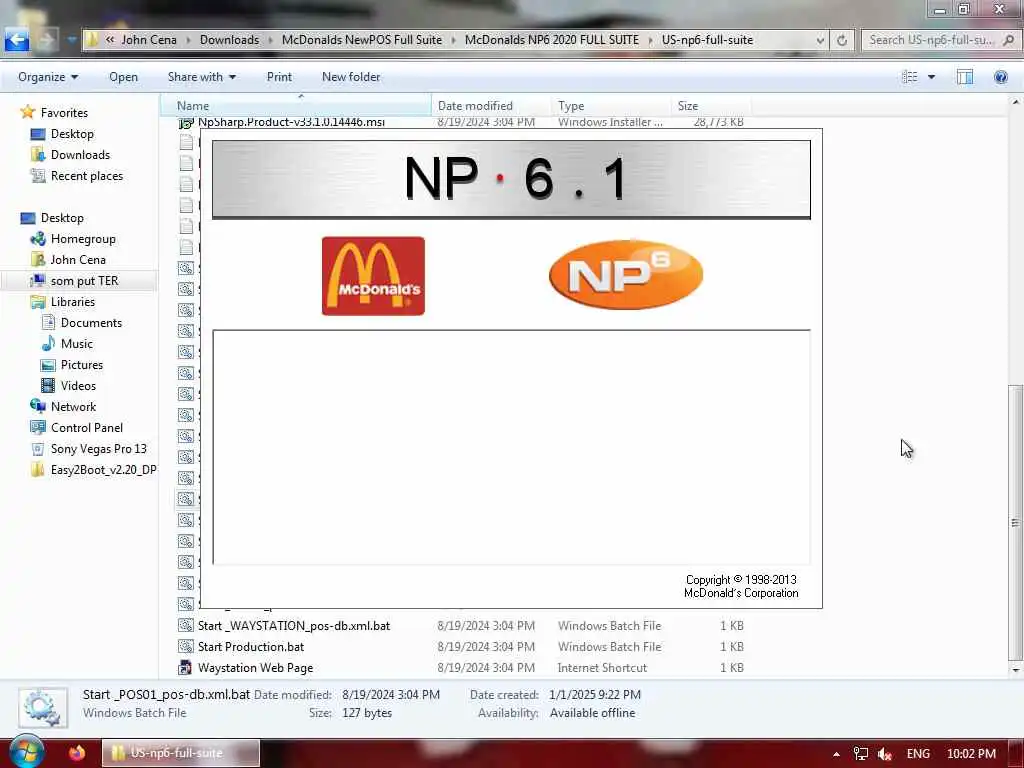Screen dimensions: 1024x768
Task: Open Desktop under Favorites
Action: point(72,134)
